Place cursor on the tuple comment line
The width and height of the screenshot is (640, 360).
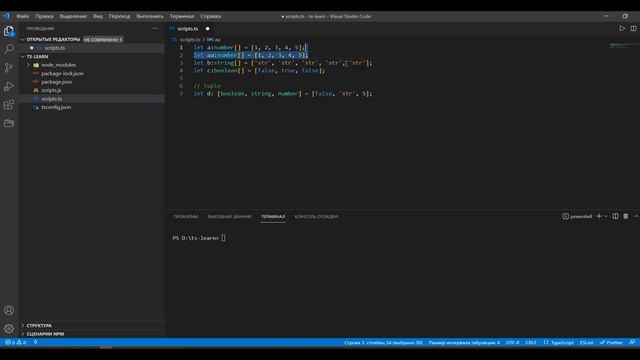coord(207,86)
